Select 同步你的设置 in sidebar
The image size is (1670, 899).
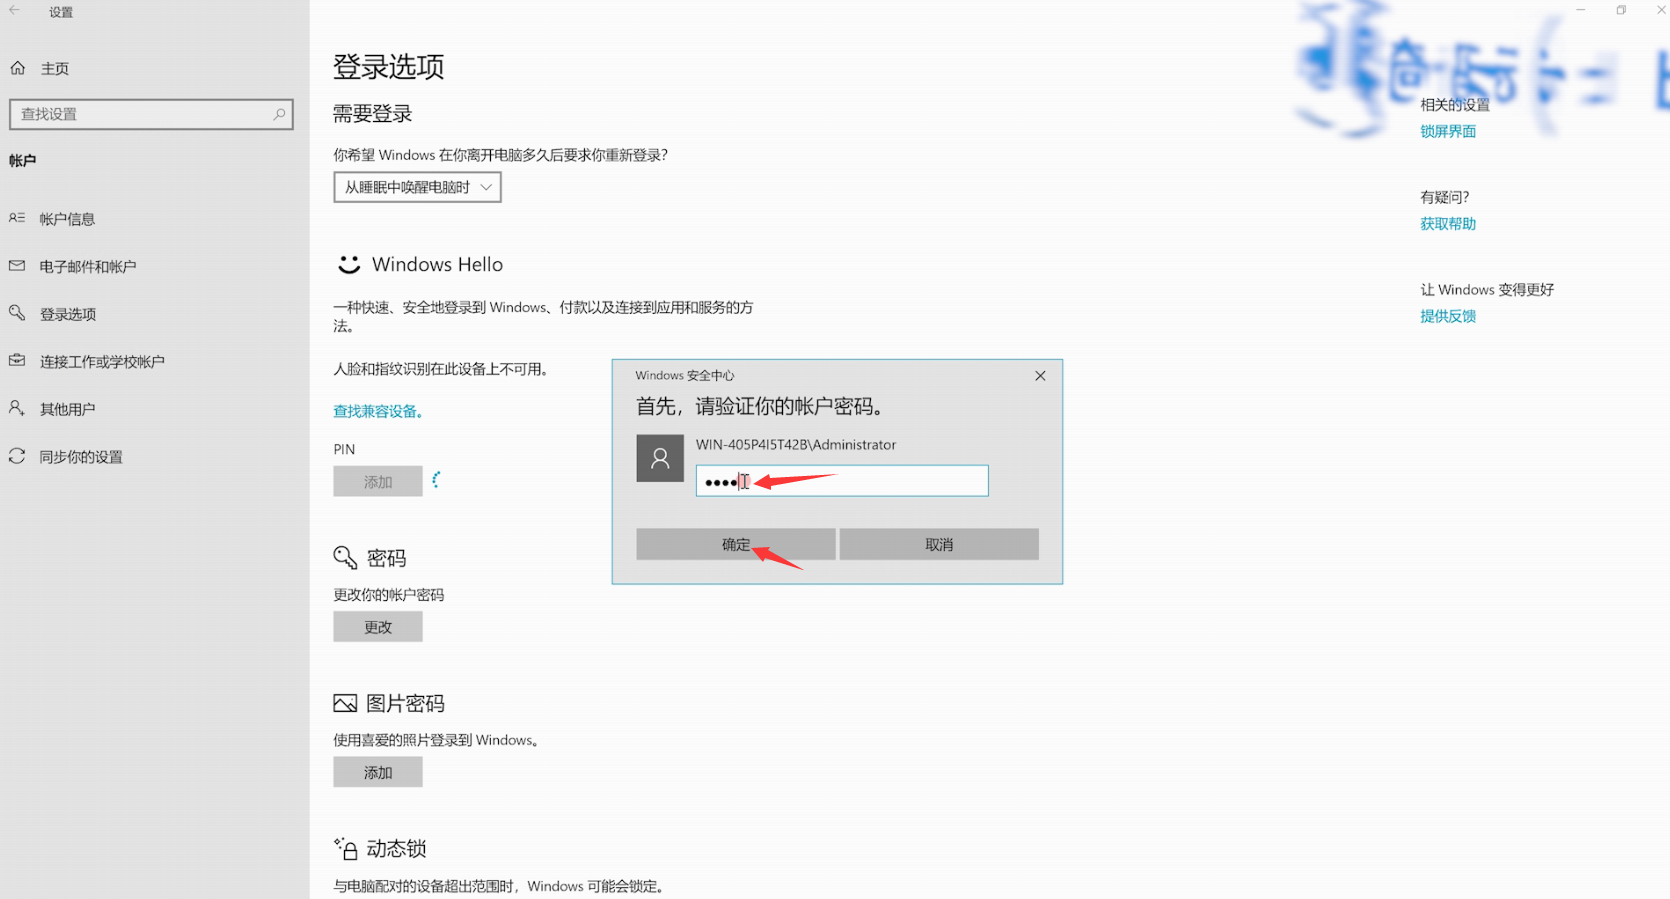click(81, 457)
